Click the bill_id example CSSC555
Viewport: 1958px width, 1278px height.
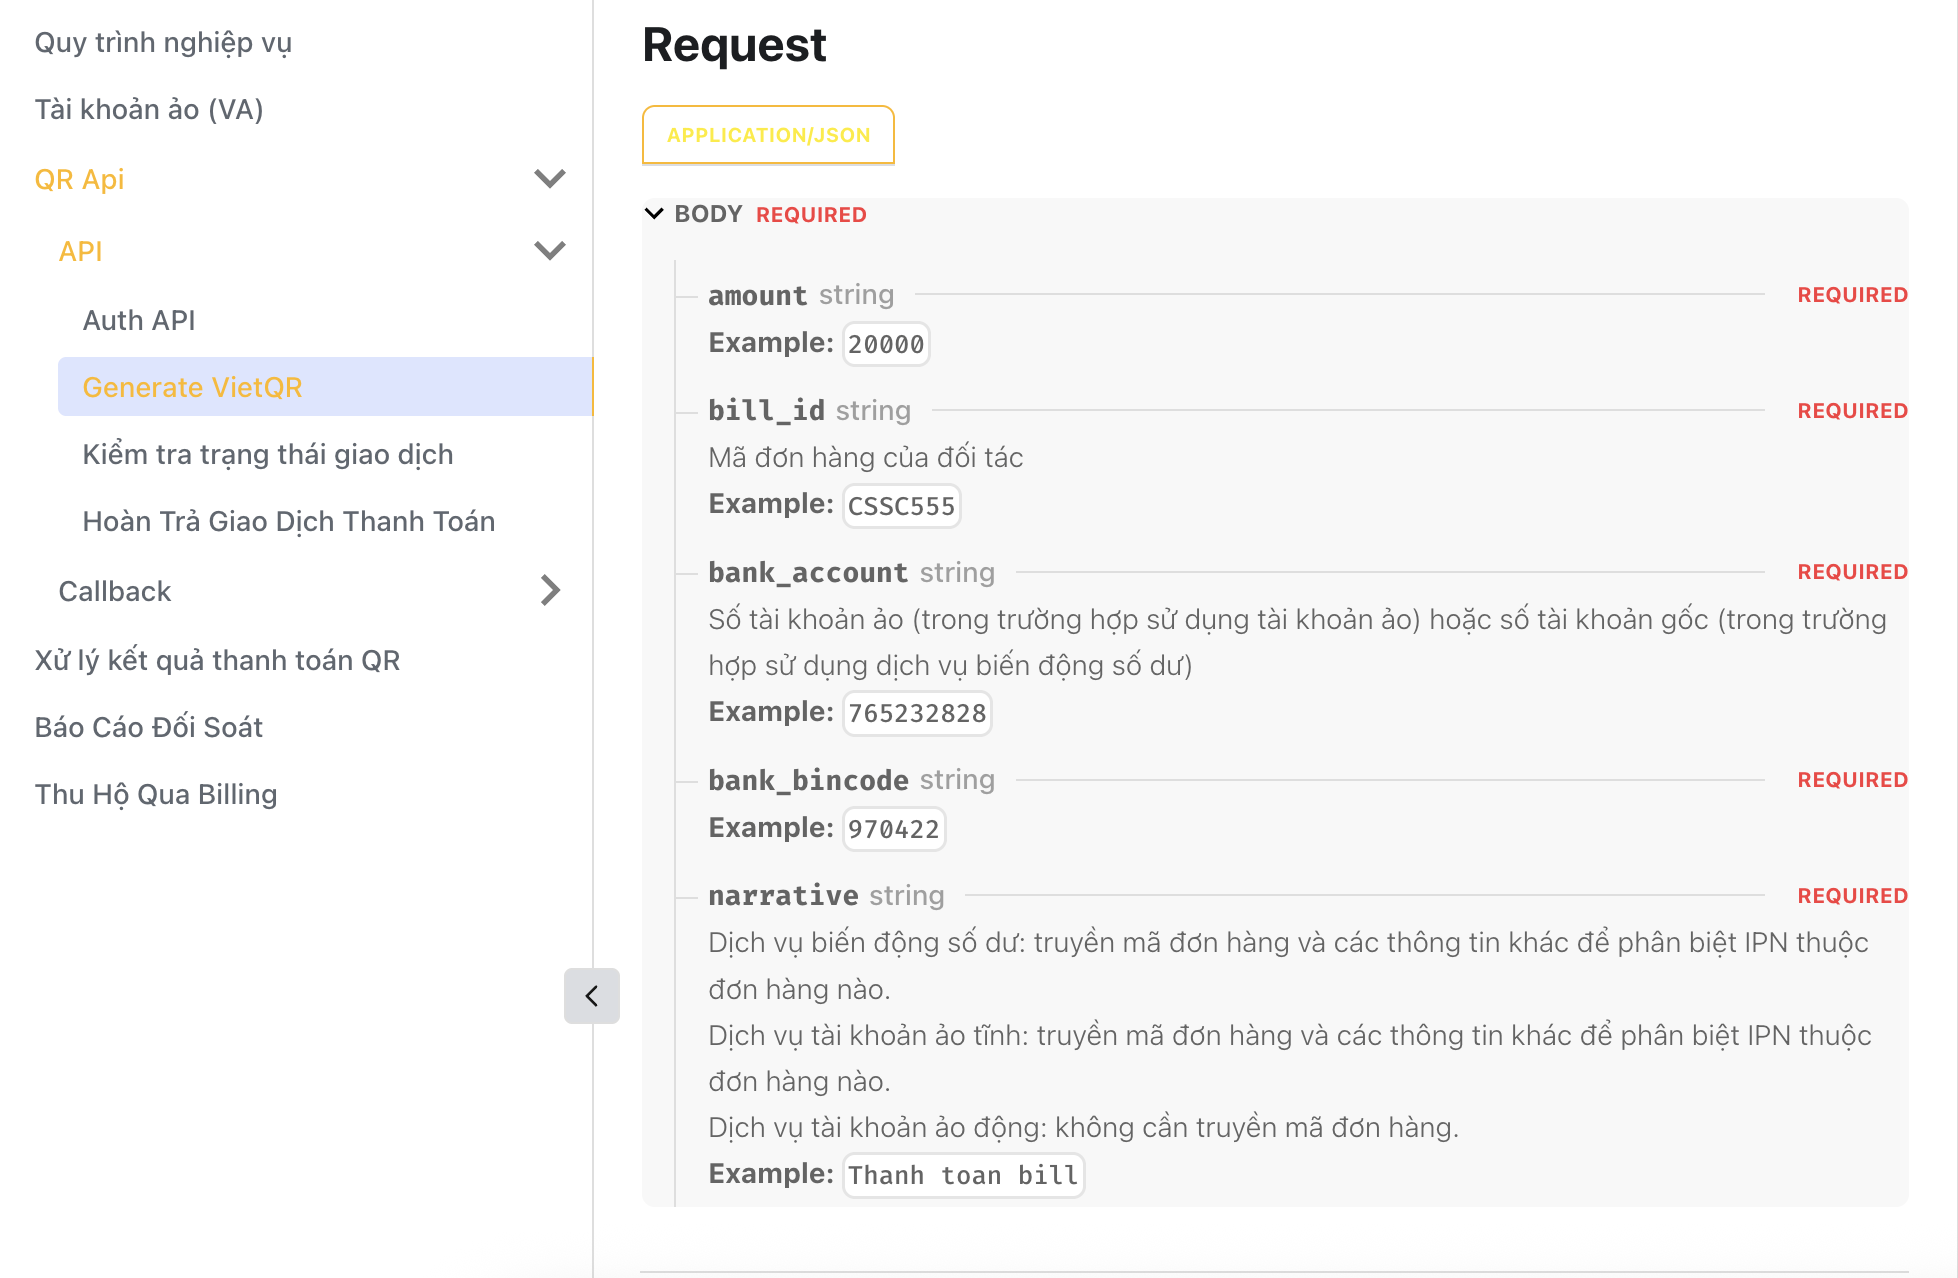tap(901, 506)
